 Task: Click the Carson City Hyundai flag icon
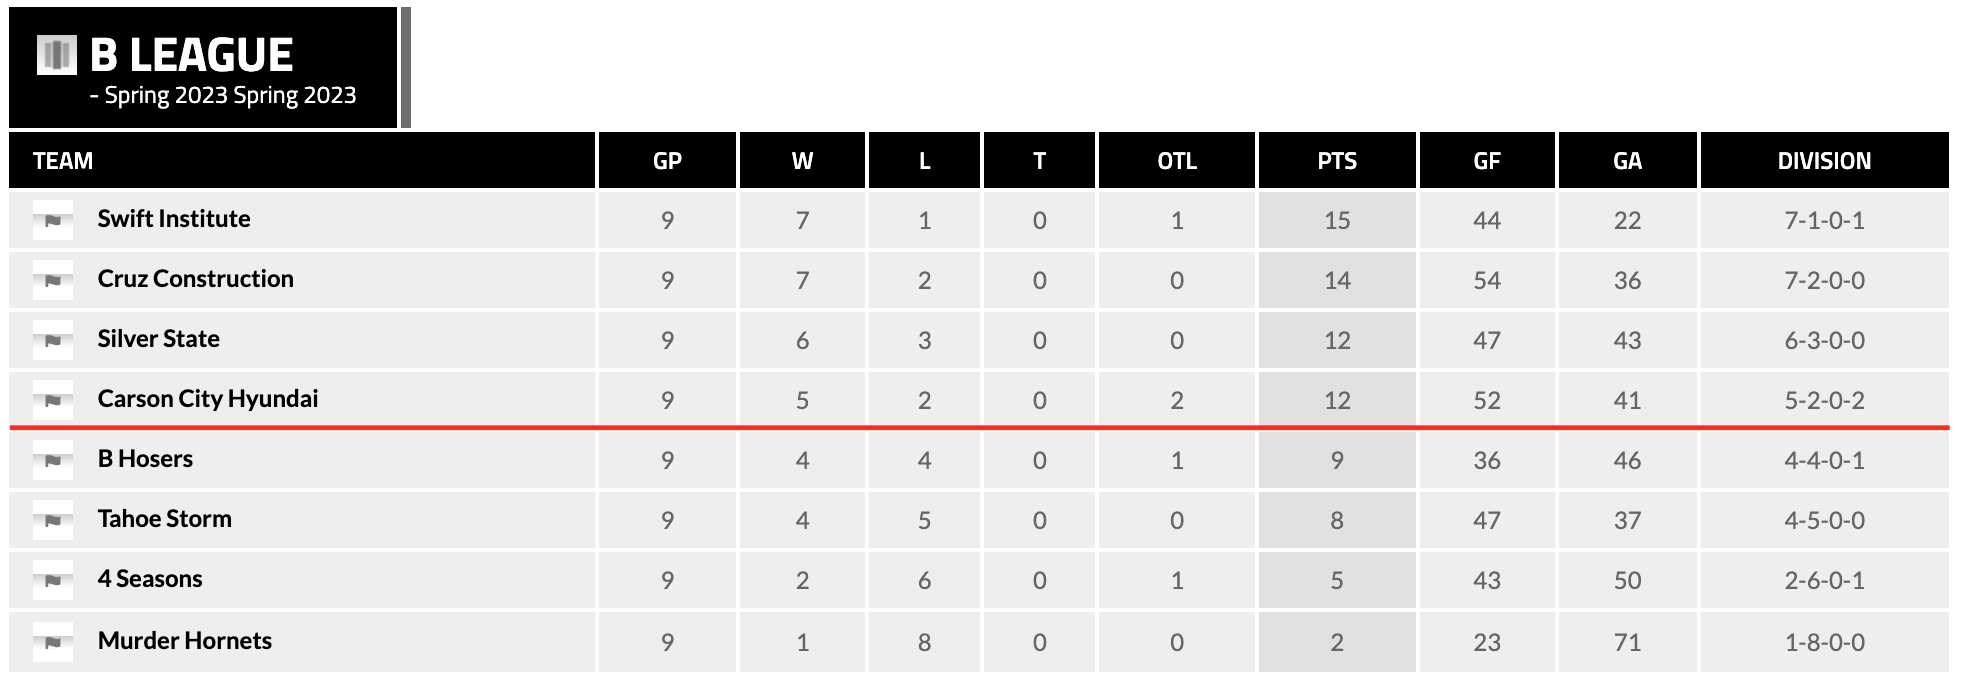tap(53, 400)
